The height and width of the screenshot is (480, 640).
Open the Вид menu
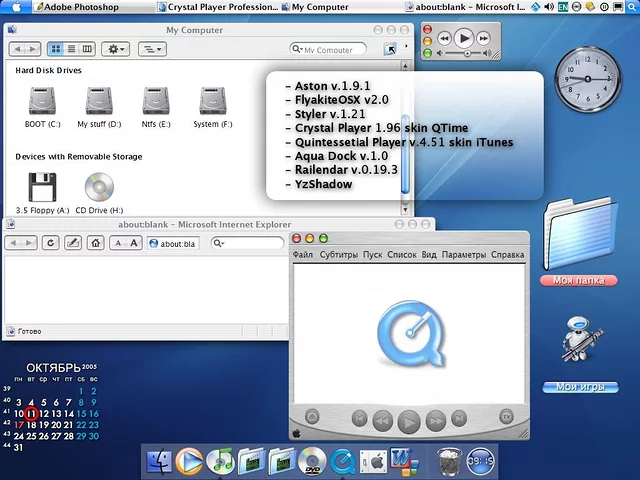pos(429,255)
